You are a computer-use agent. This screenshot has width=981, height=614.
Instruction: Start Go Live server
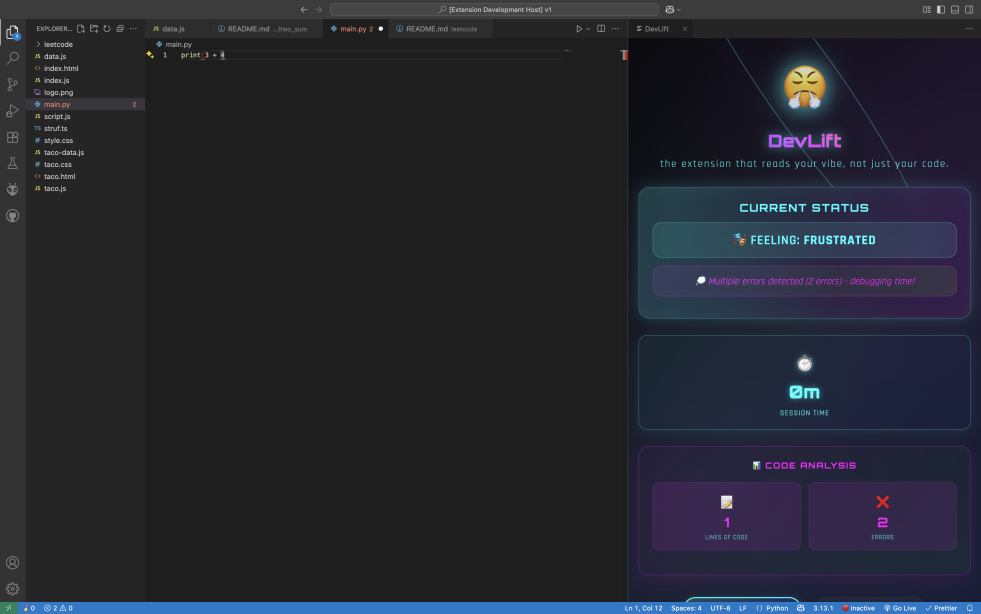pyautogui.click(x=900, y=608)
